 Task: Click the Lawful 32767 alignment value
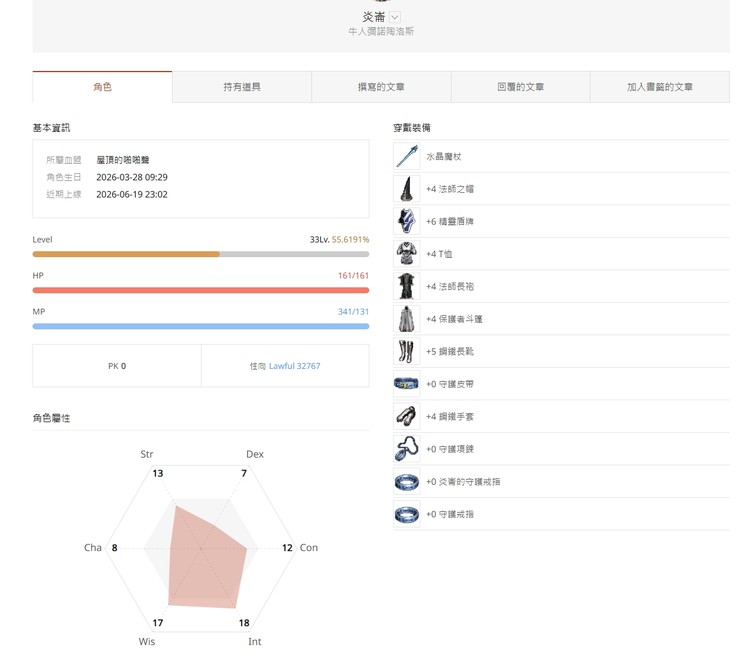[295, 366]
